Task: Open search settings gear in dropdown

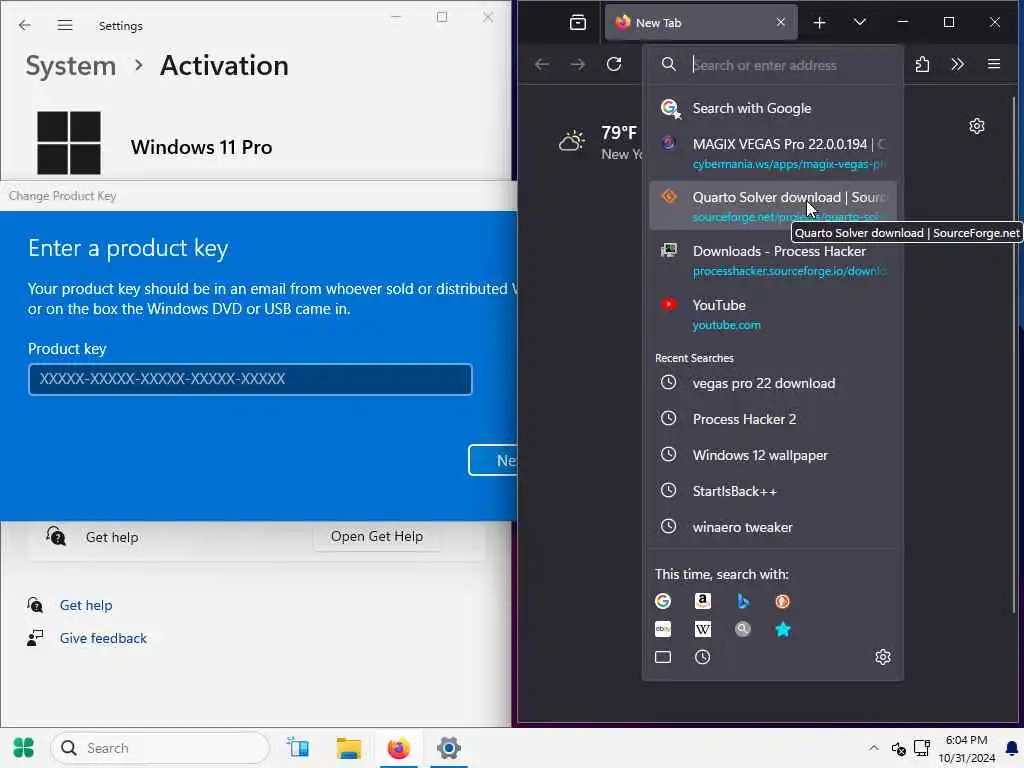Action: (x=883, y=657)
